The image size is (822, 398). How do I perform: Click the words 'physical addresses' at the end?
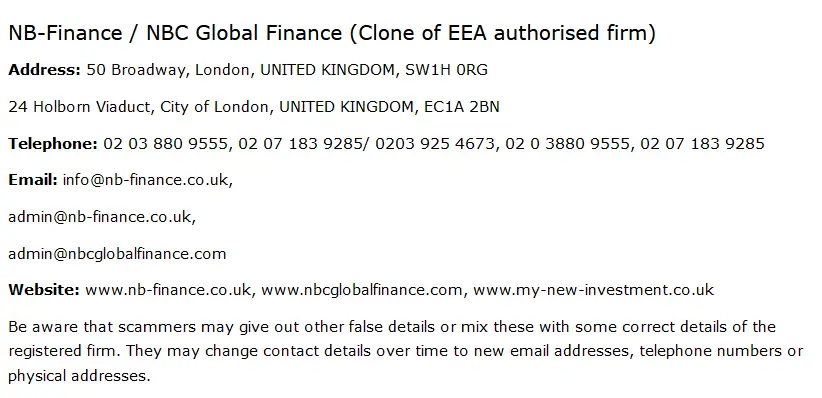[78, 376]
